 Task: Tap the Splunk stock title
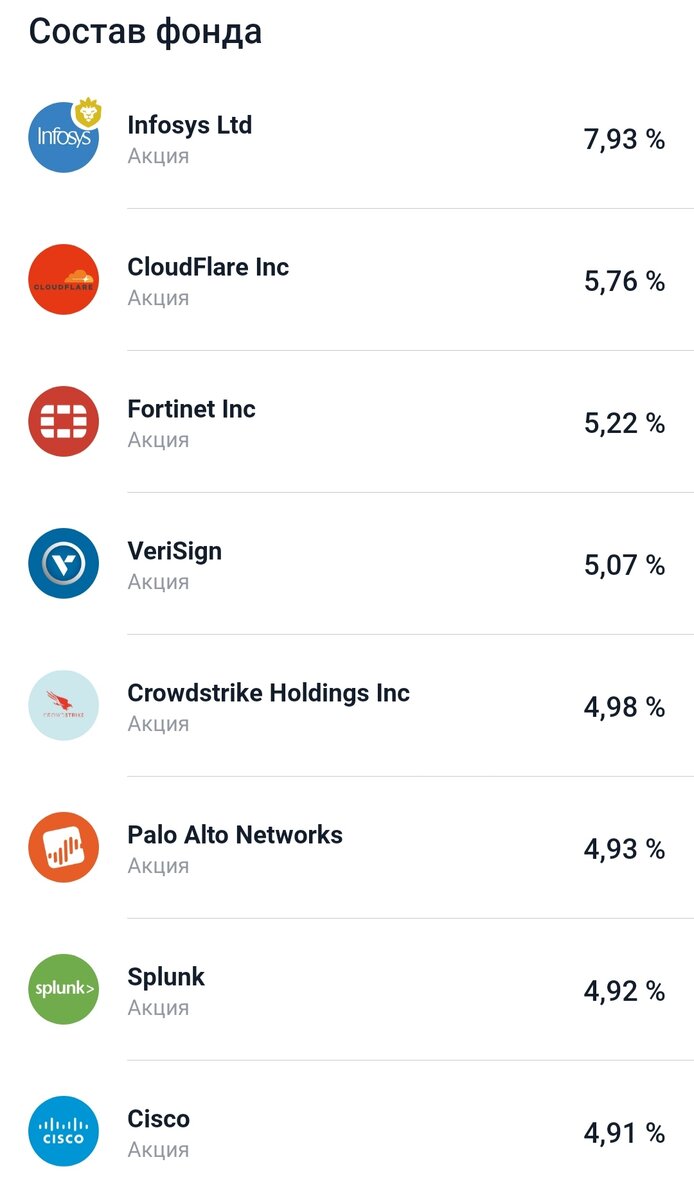(166, 977)
